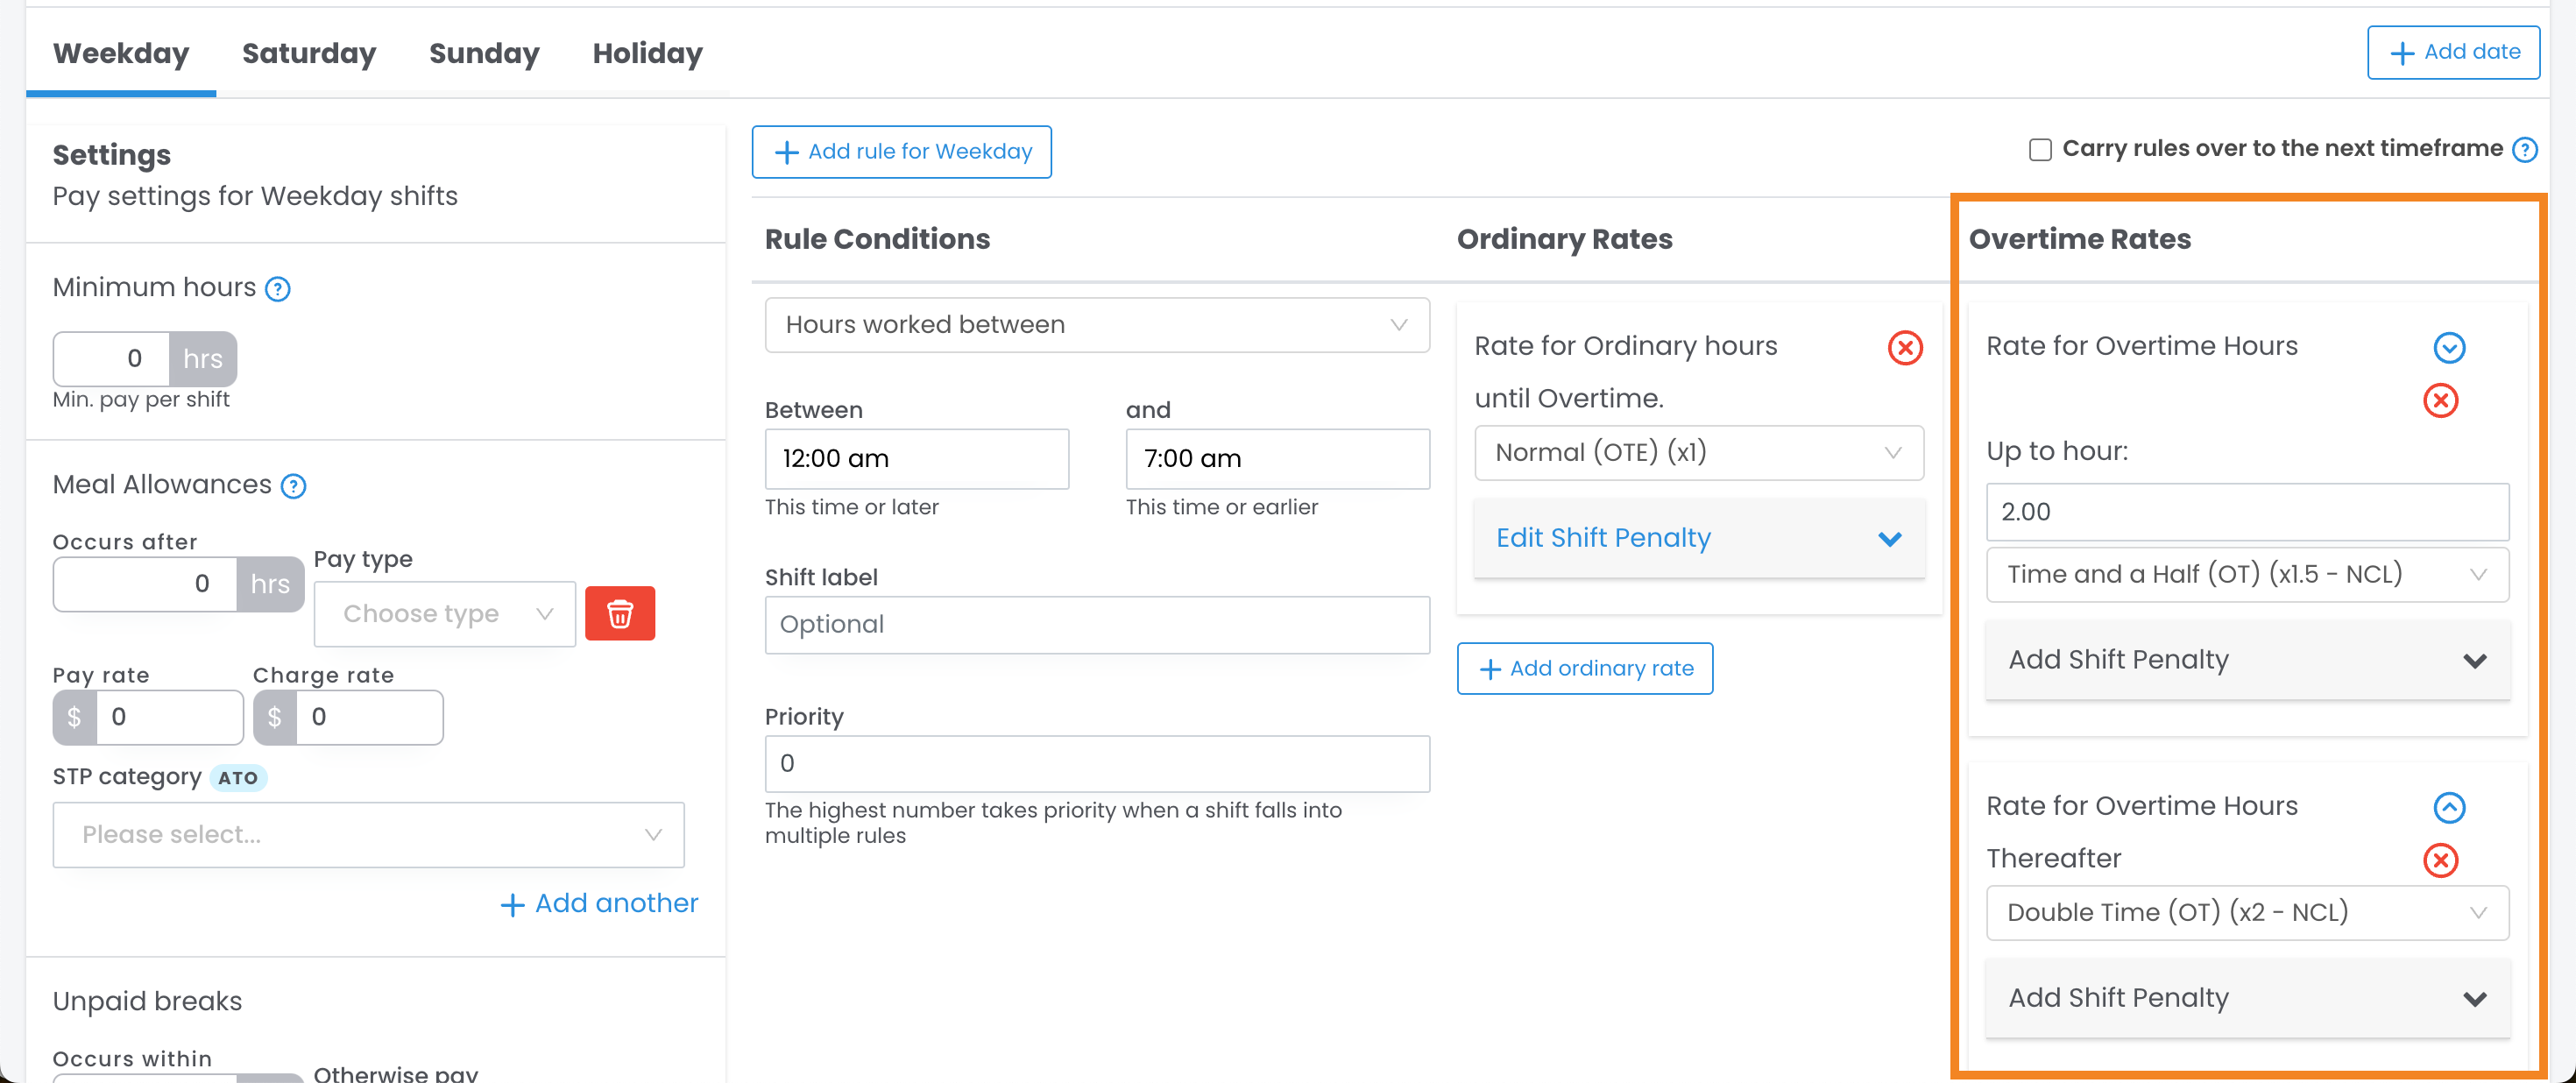This screenshot has width=2576, height=1083.
Task: Click the 'Add ordinary rate' button
Action: coord(1584,668)
